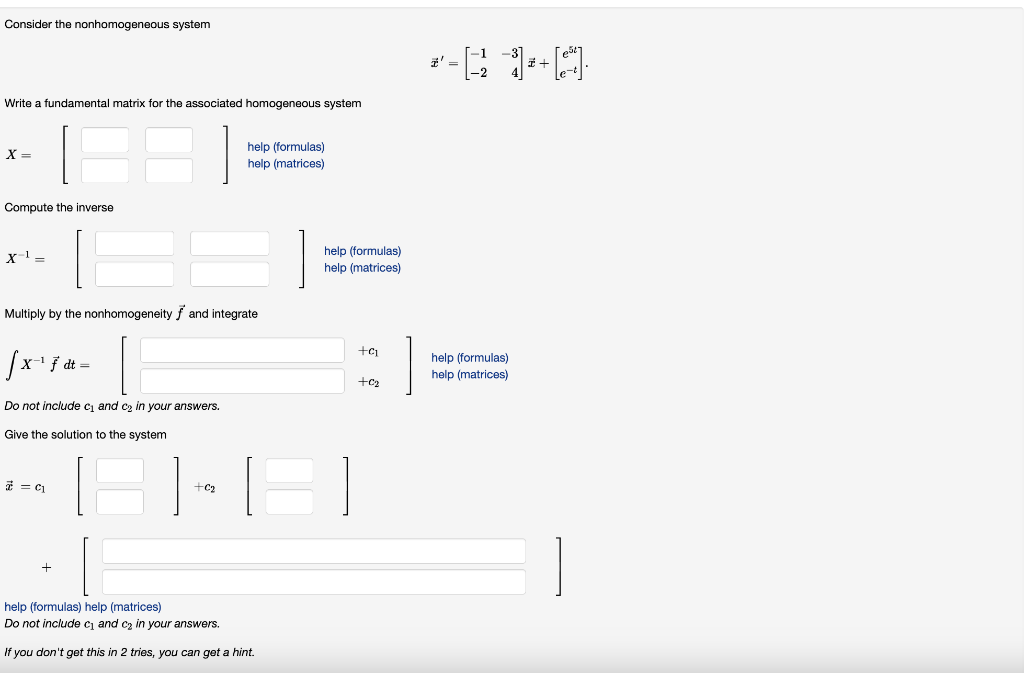Select the bottom entry of the c2 vector
Viewport: 1024px width, 673px height.
(288, 500)
